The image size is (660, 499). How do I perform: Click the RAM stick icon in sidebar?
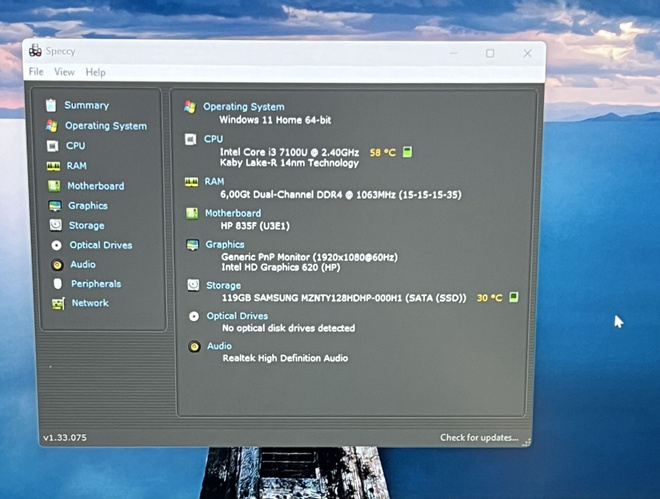[x=53, y=166]
